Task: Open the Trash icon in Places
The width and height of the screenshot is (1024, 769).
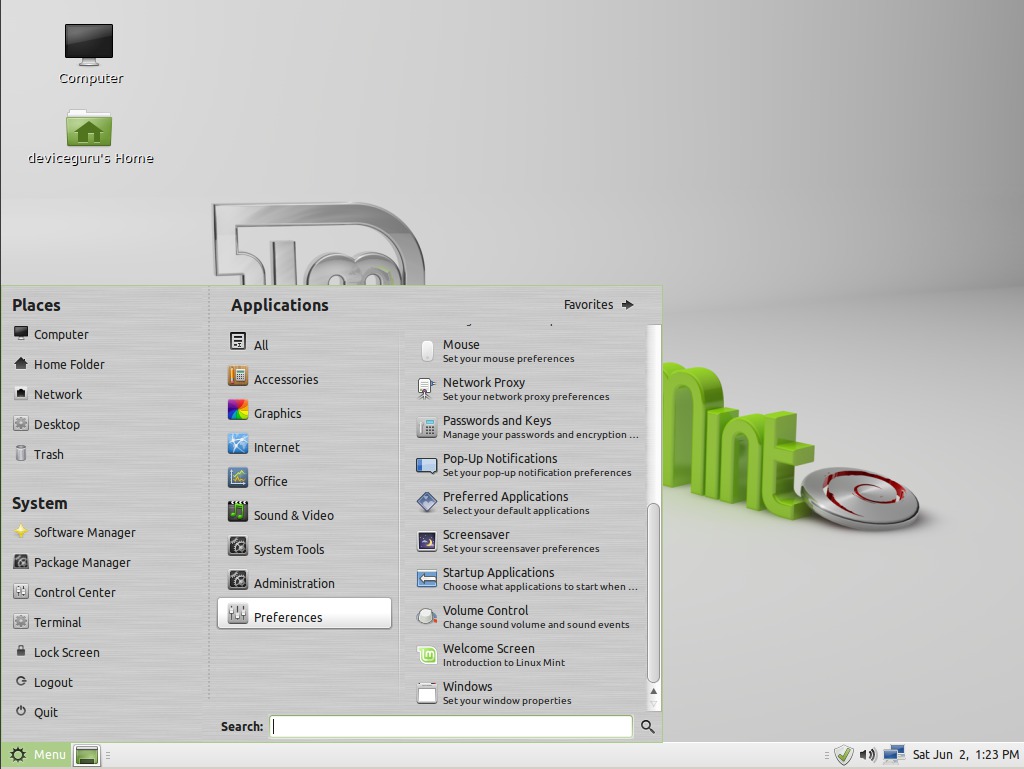Action: pyautogui.click(x=21, y=454)
